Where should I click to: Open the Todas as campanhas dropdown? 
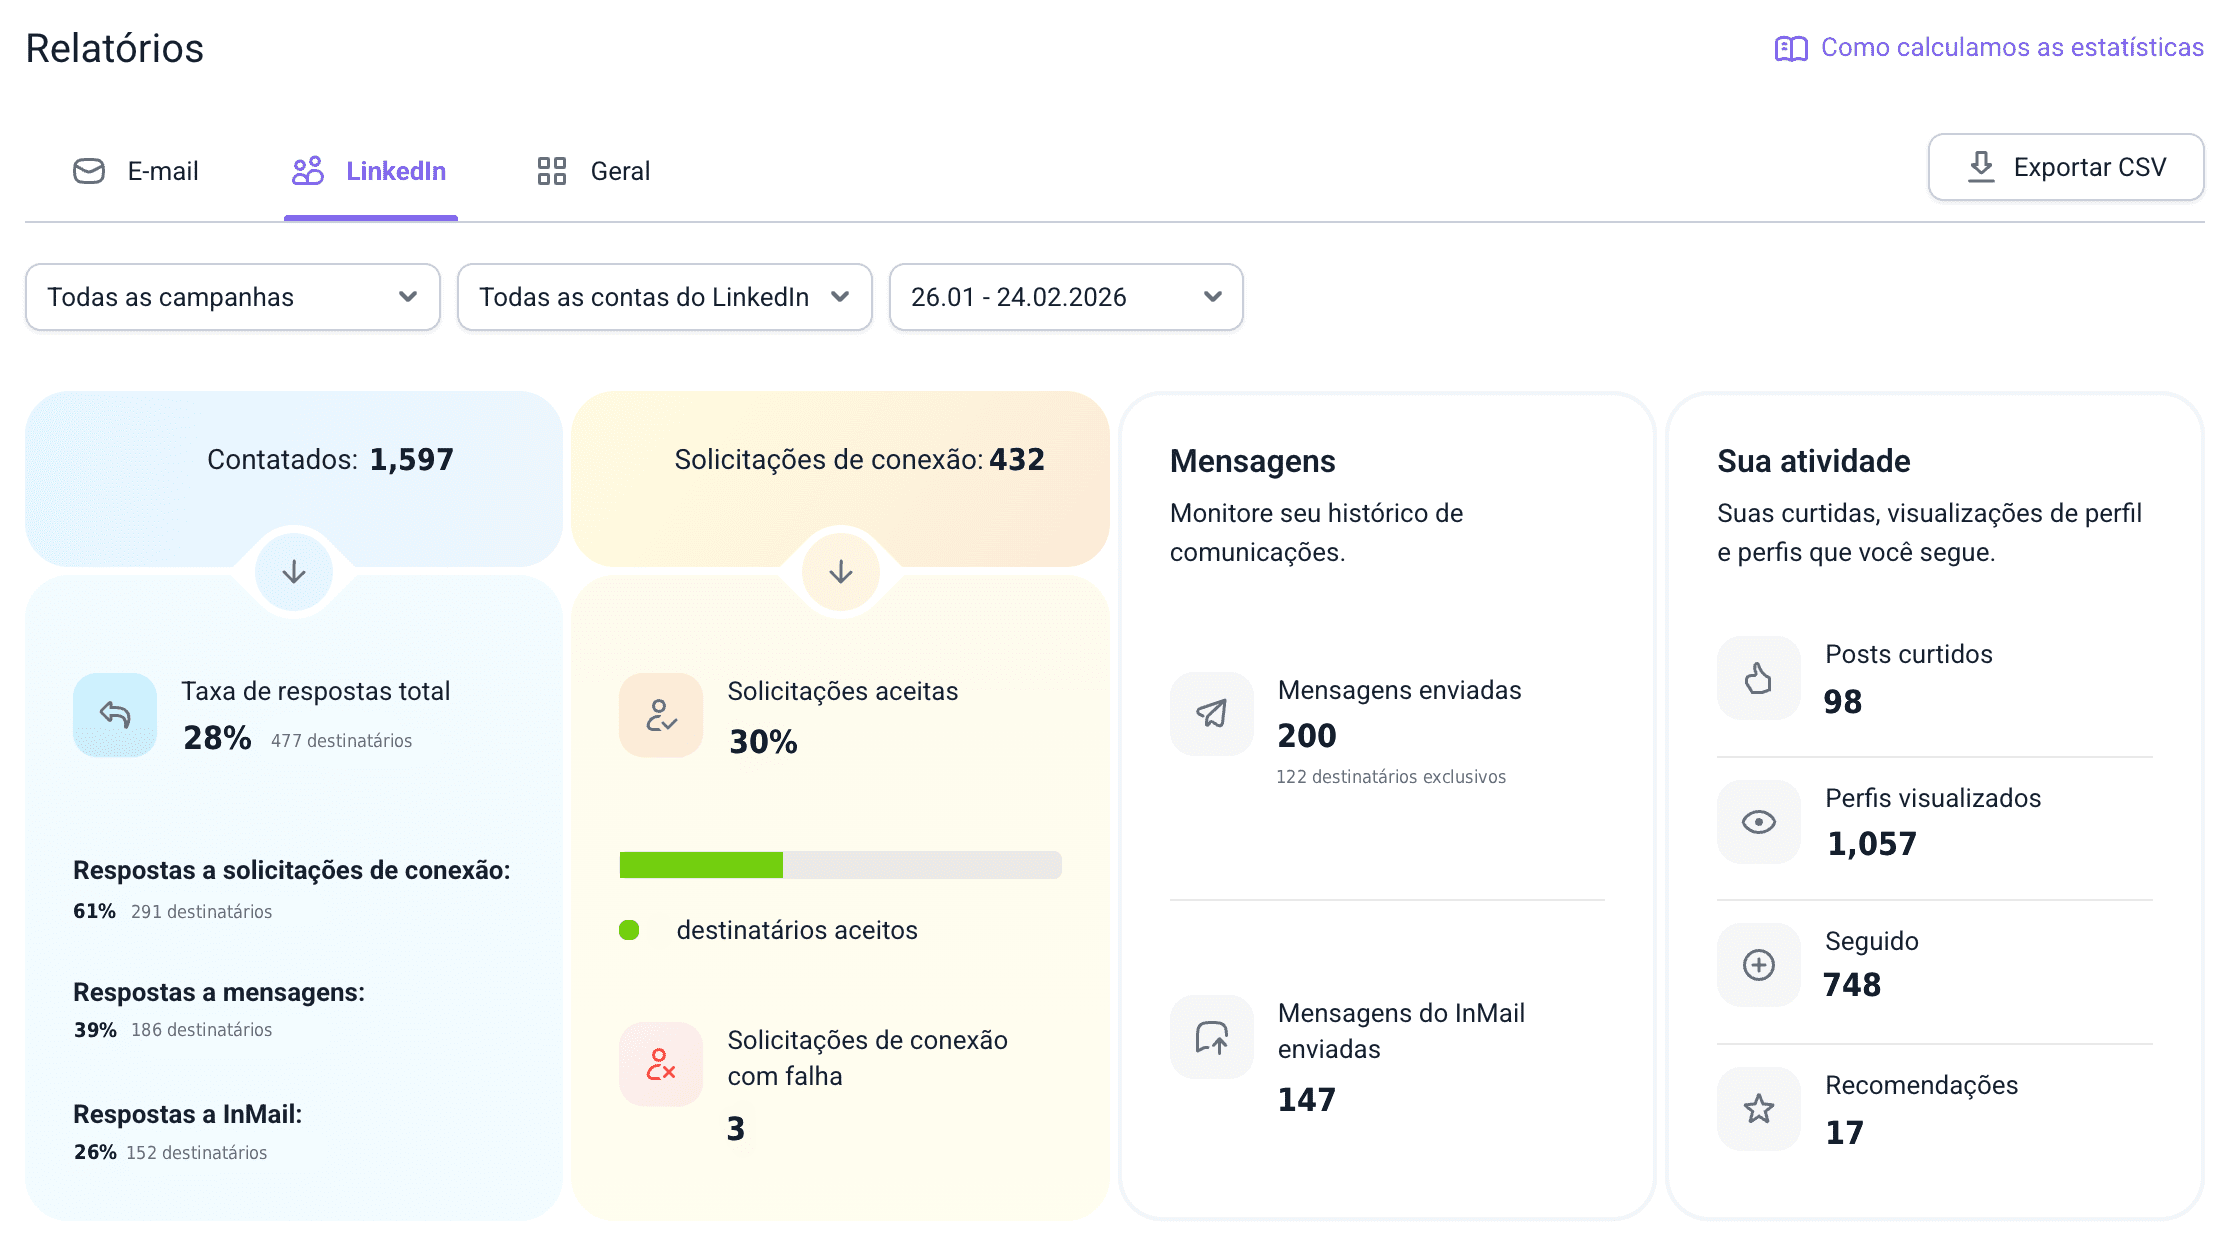pyautogui.click(x=233, y=297)
